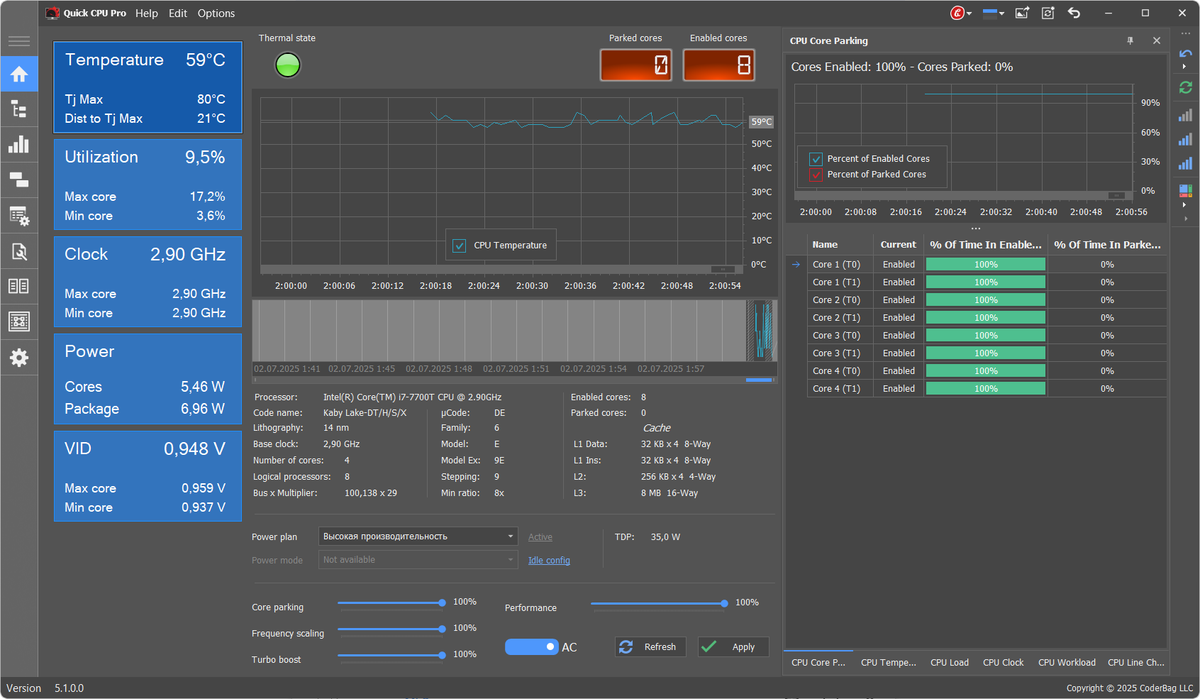This screenshot has width=1200, height=699.
Task: Click the Utilization tile
Action: point(147,184)
